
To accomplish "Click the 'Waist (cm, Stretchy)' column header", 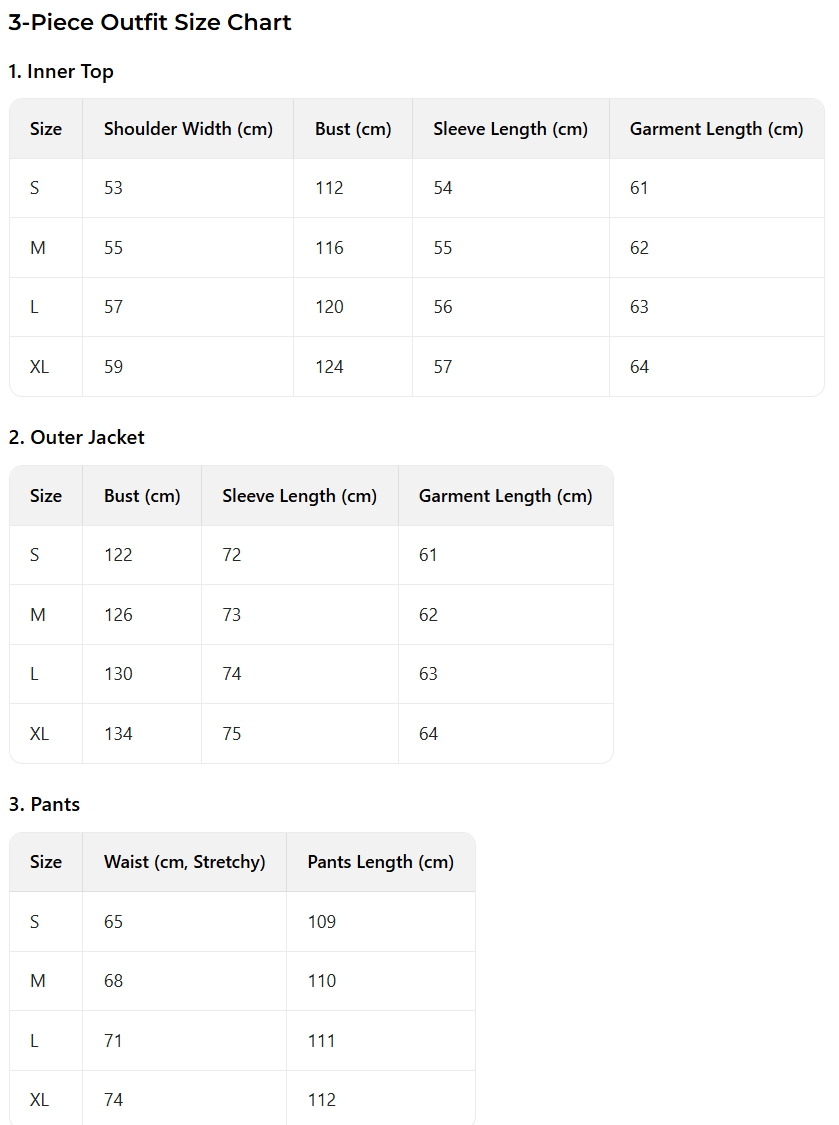I will click(x=184, y=862).
